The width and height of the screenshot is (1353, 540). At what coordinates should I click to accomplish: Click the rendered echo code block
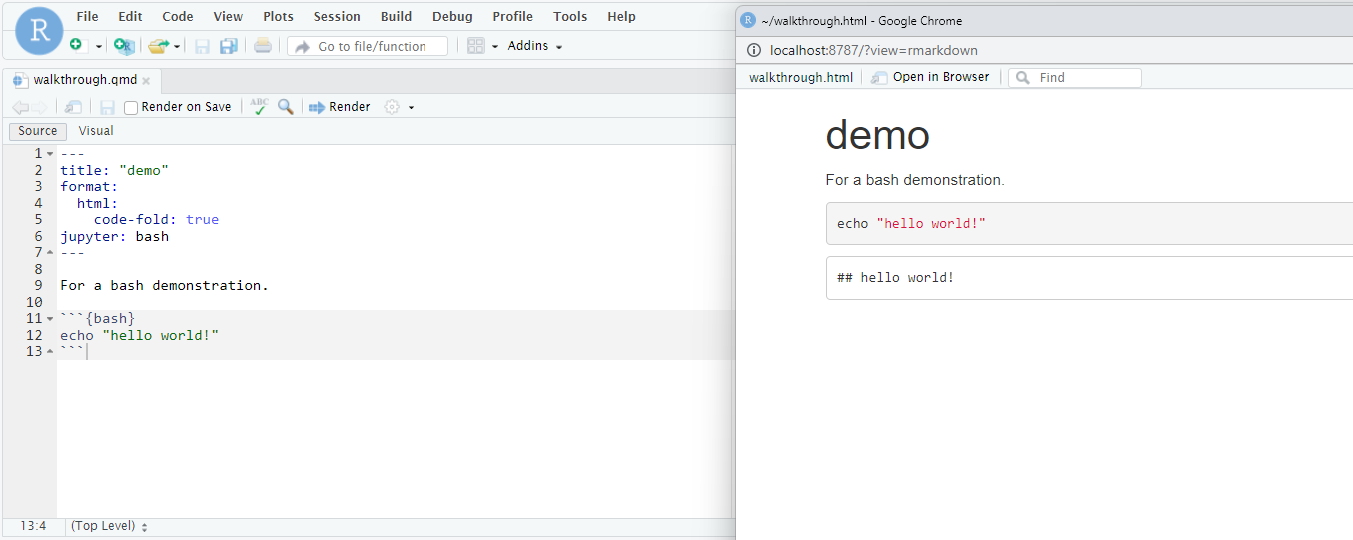click(1089, 223)
